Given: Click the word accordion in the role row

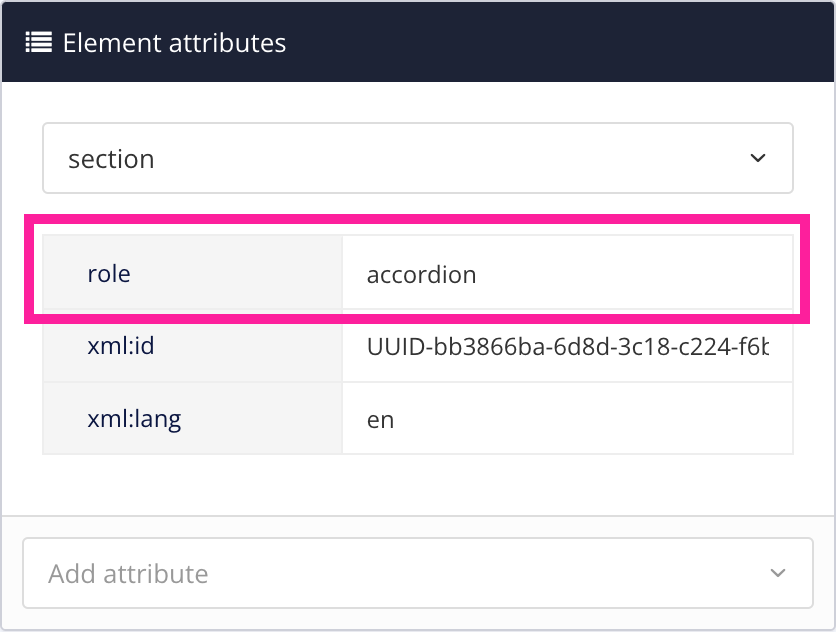Looking at the screenshot, I should (x=421, y=274).
